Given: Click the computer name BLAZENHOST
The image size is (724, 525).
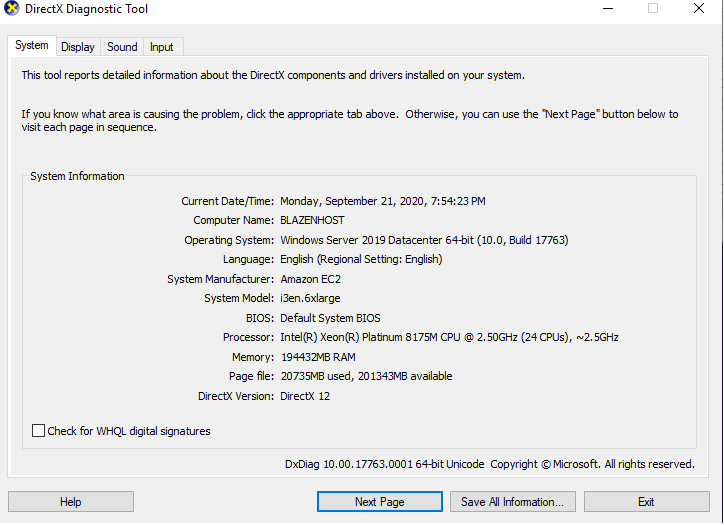Looking at the screenshot, I should (x=312, y=220).
